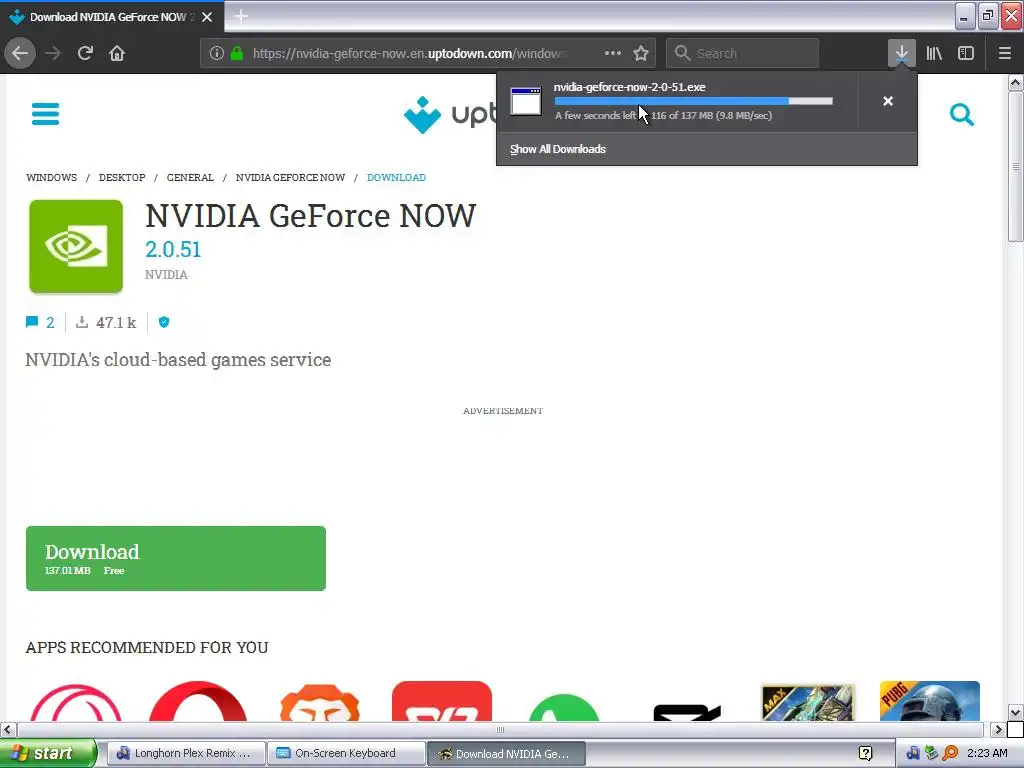1024x768 pixels.
Task: Click the nvidia-geforce-now-2-0-51.exe file icon
Action: point(526,101)
